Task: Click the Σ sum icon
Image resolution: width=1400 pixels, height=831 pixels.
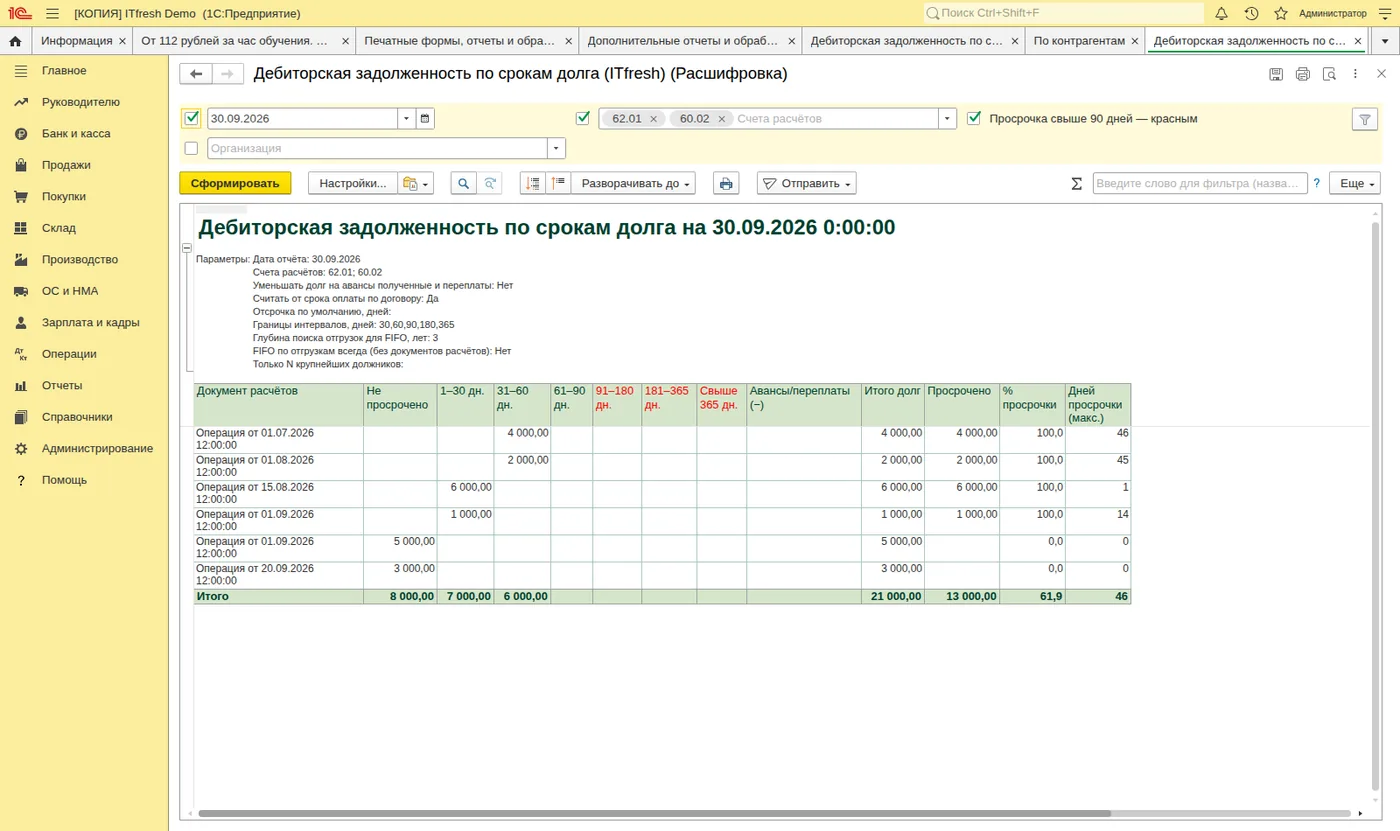Action: (1077, 184)
